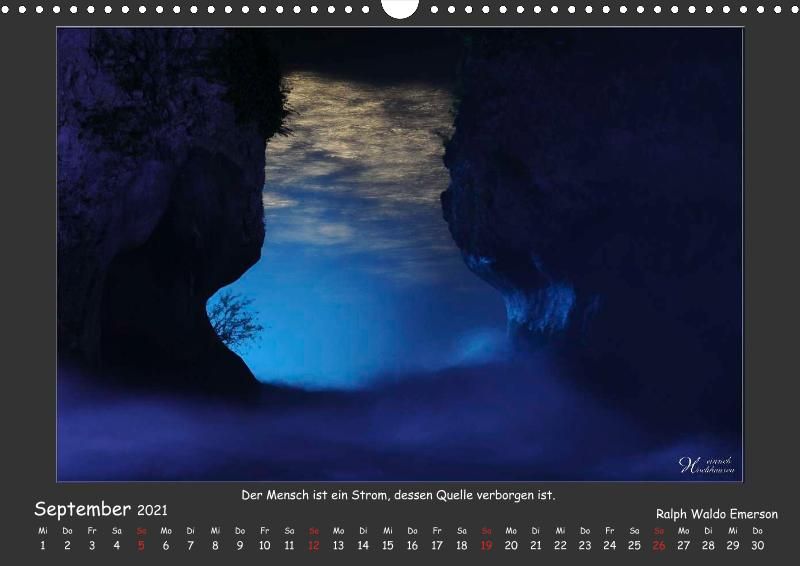Select calendar day 24
The width and height of the screenshot is (800, 566).
[610, 545]
